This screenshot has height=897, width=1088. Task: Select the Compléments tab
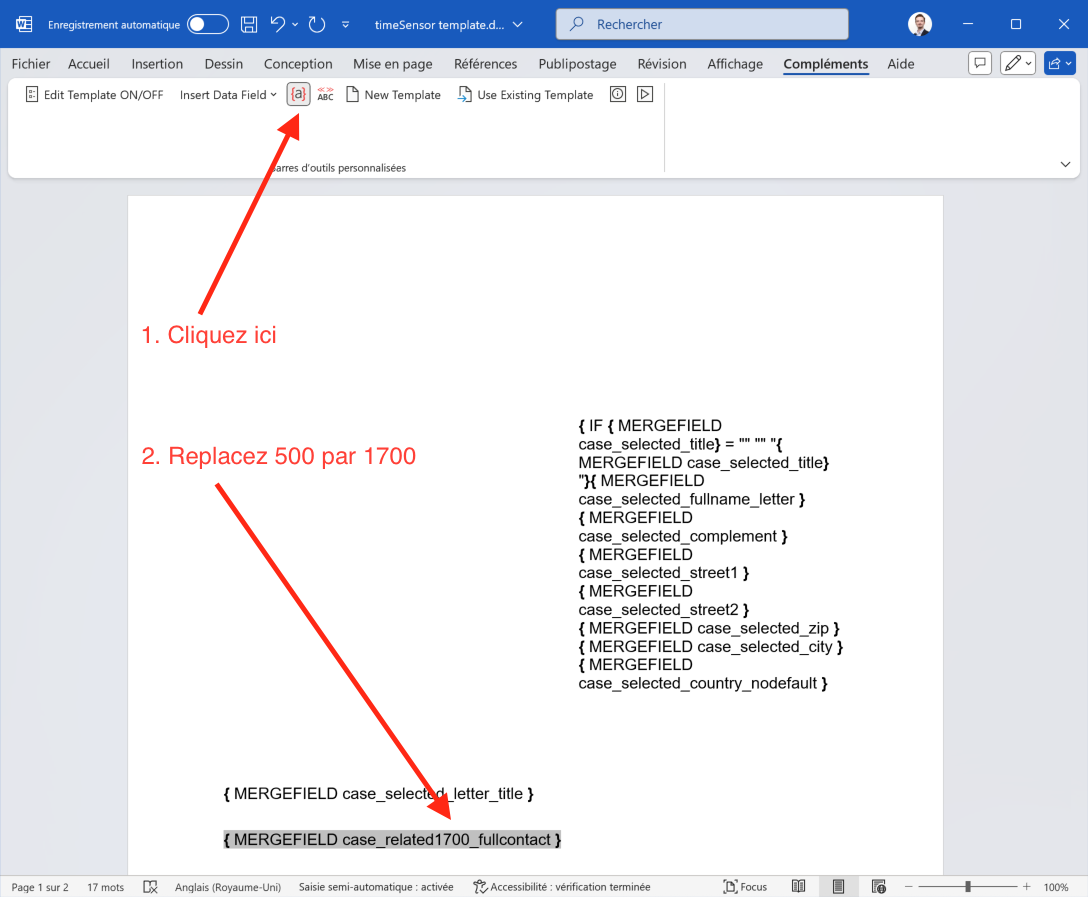point(826,64)
